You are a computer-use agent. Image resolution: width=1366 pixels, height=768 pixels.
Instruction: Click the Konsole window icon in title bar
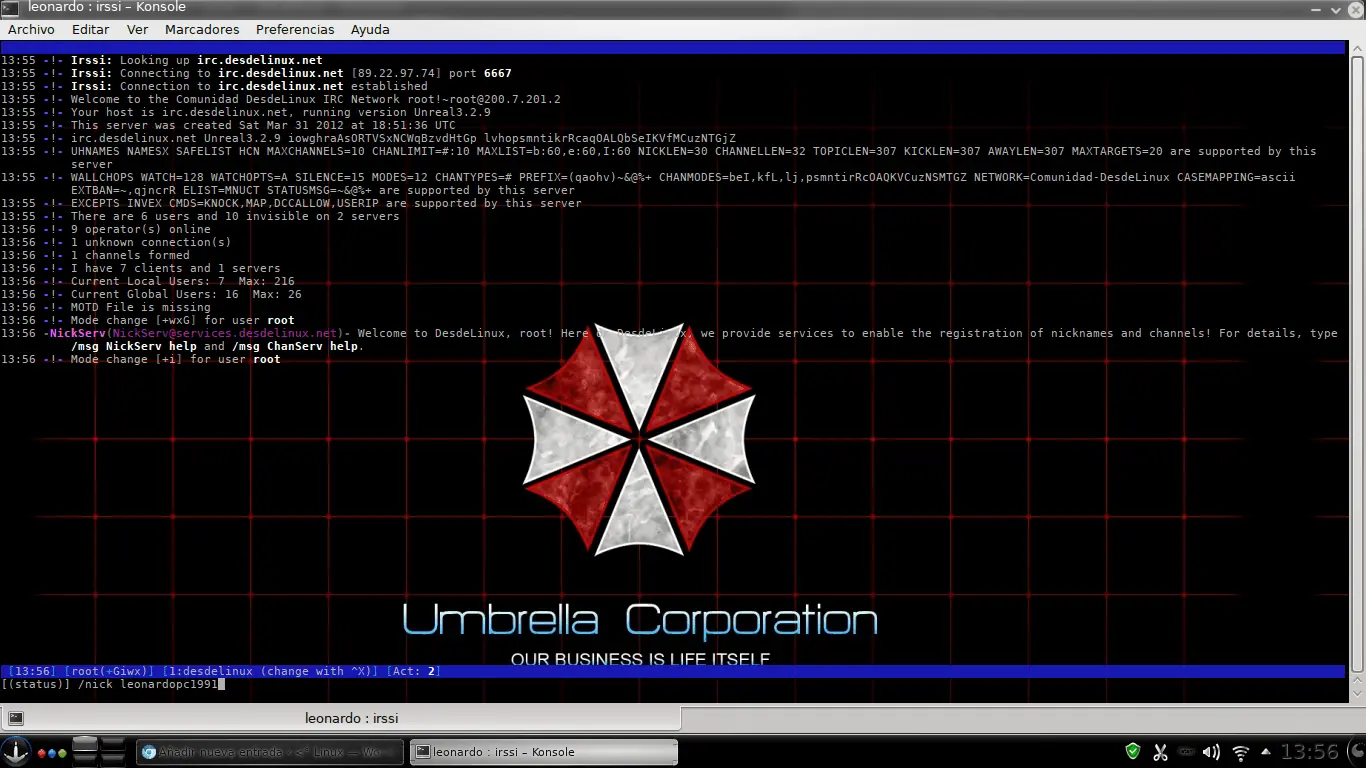[9, 8]
